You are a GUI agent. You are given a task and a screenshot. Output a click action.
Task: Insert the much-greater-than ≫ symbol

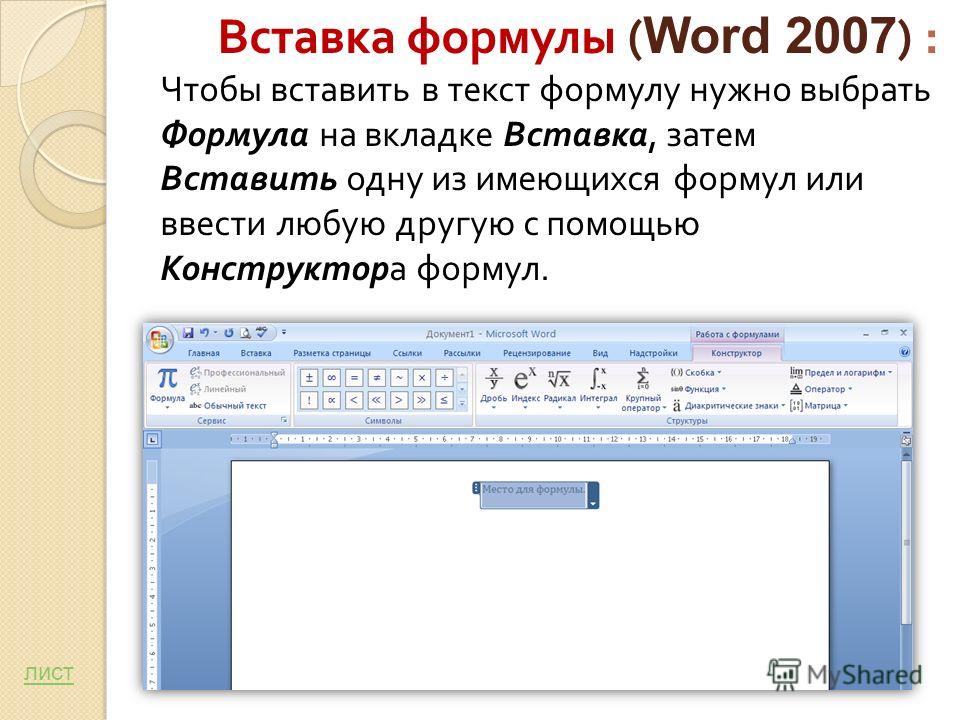coord(422,400)
